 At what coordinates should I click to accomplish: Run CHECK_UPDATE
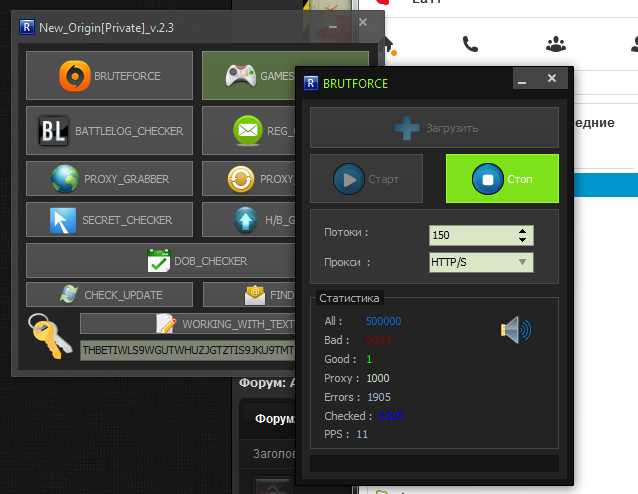point(109,295)
